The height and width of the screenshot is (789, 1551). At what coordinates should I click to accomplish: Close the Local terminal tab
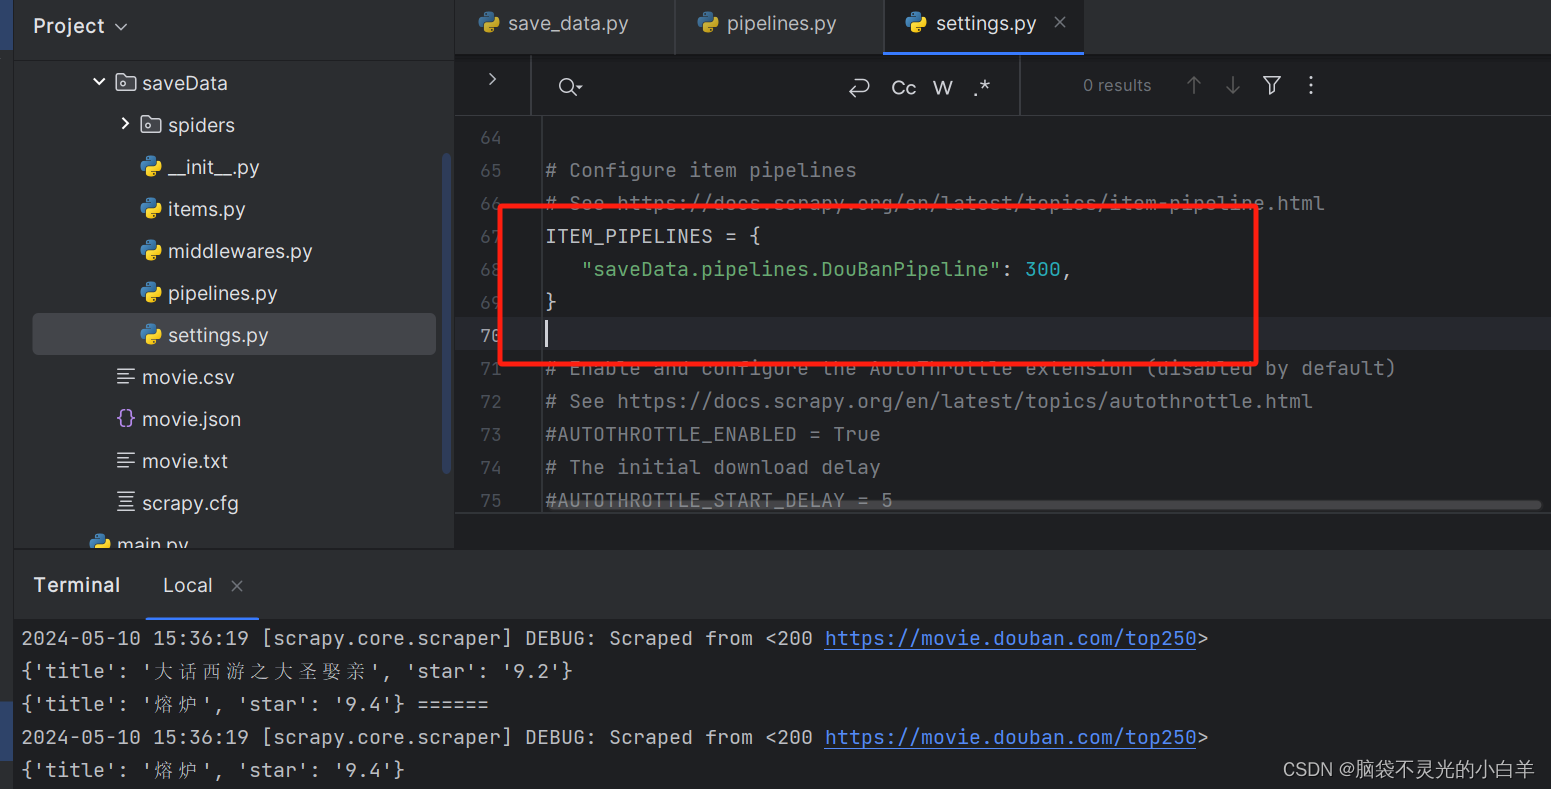pyautogui.click(x=237, y=586)
